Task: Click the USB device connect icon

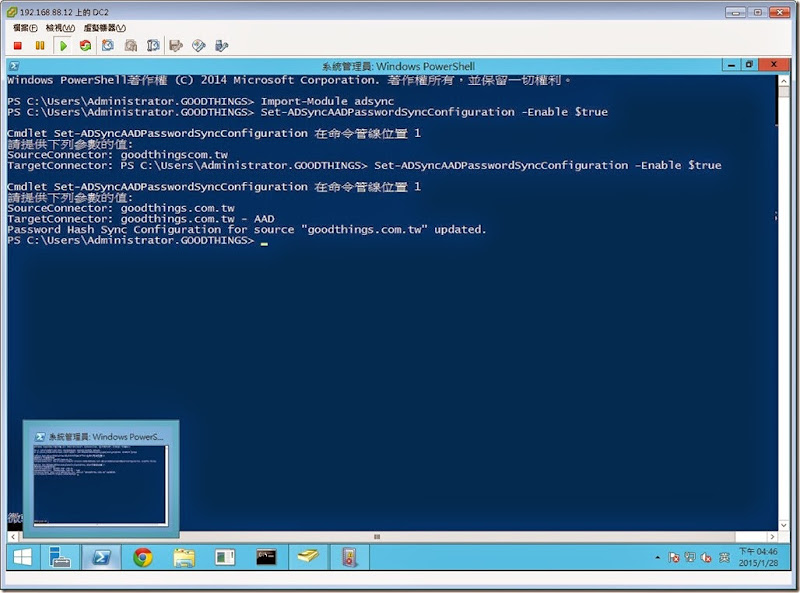Action: [x=221, y=46]
